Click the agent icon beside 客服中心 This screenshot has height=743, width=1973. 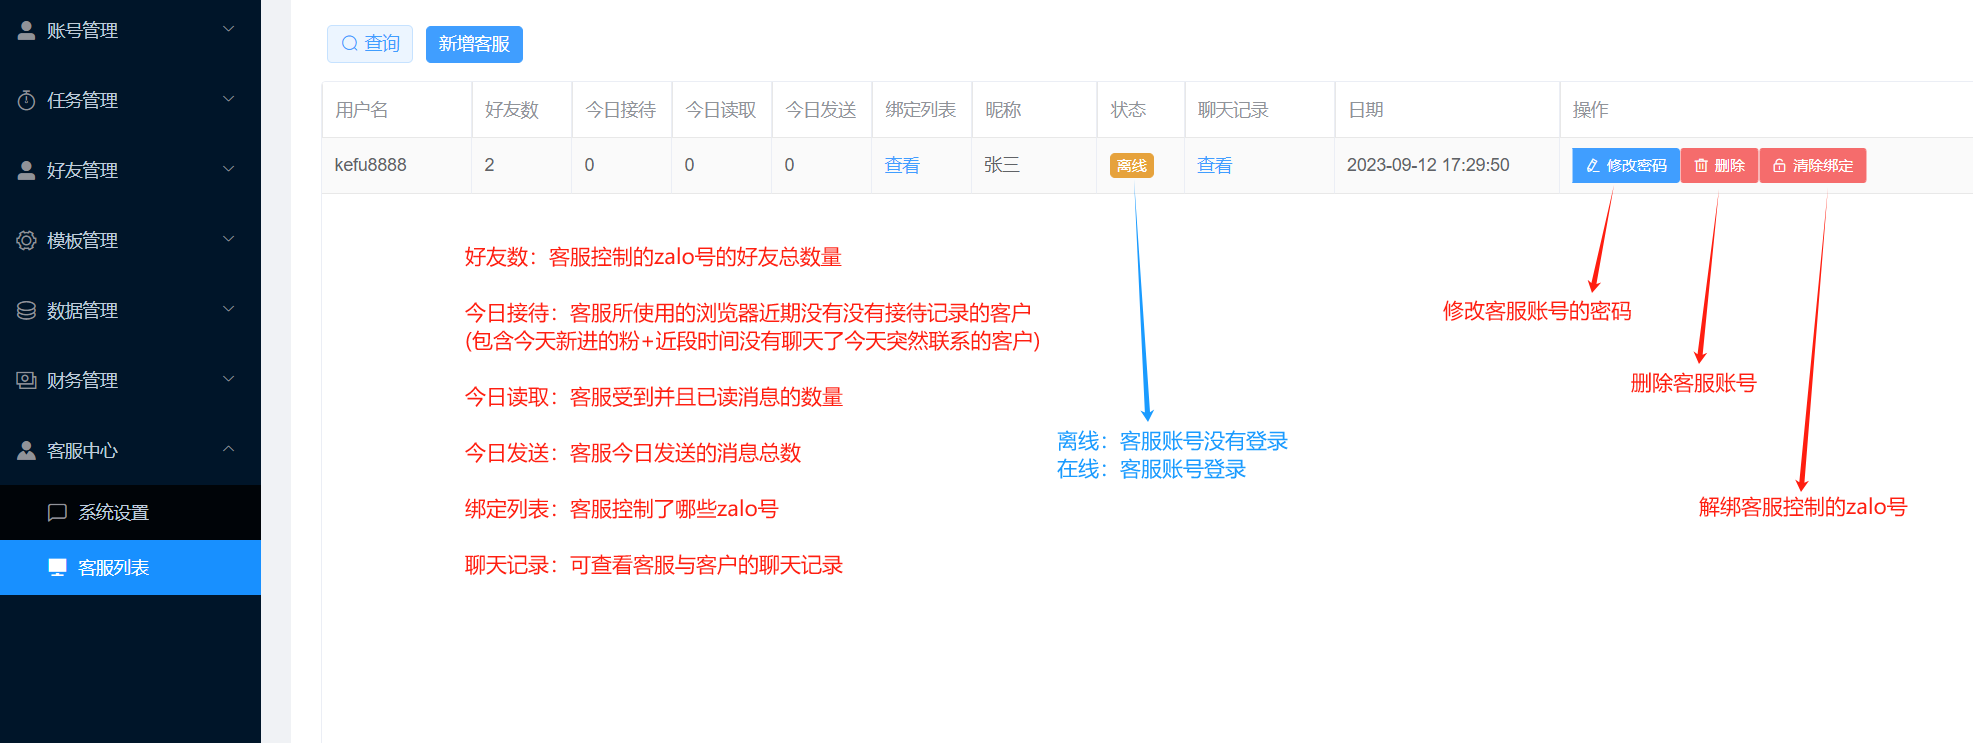pyautogui.click(x=27, y=451)
